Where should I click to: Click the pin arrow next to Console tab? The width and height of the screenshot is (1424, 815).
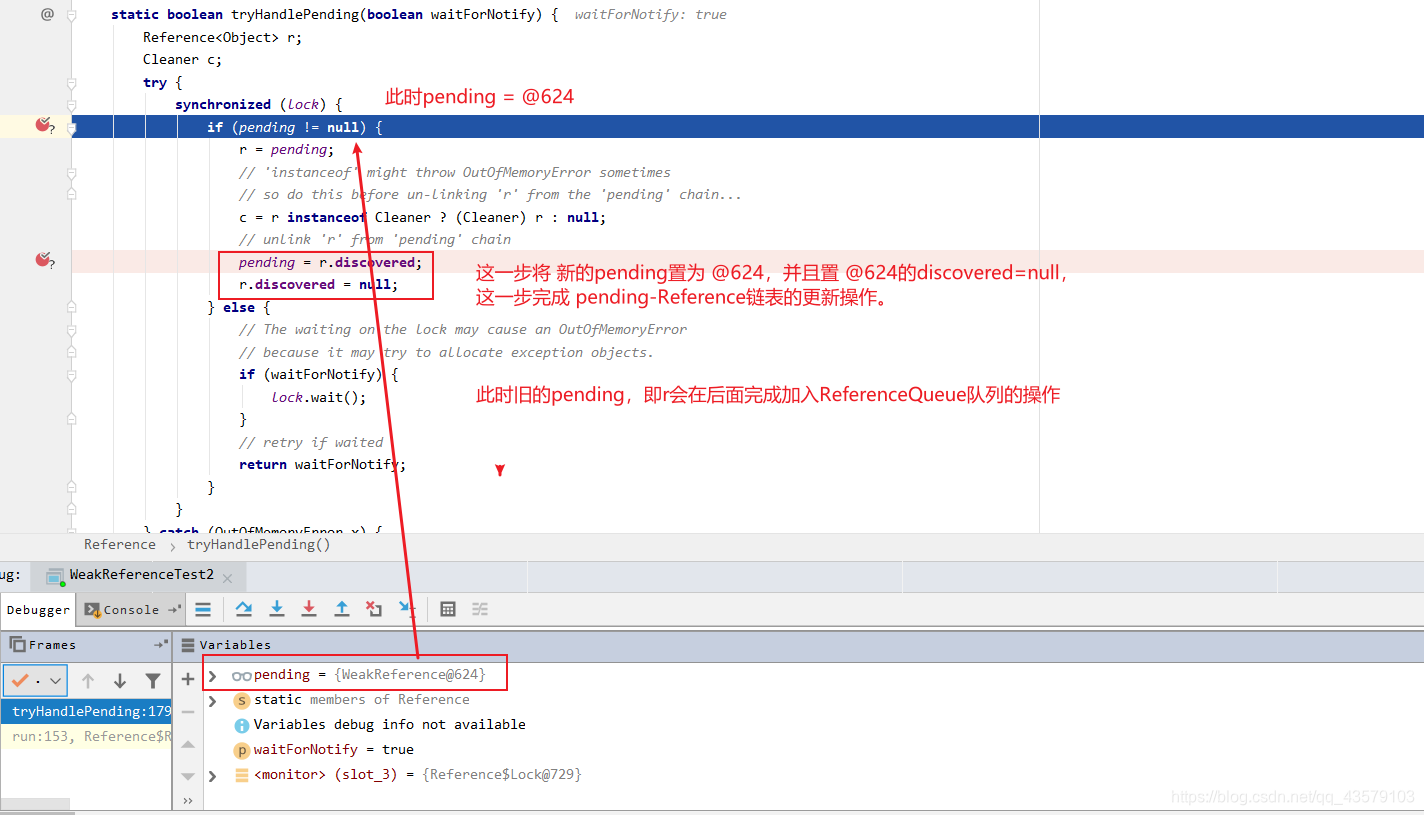[x=173, y=609]
